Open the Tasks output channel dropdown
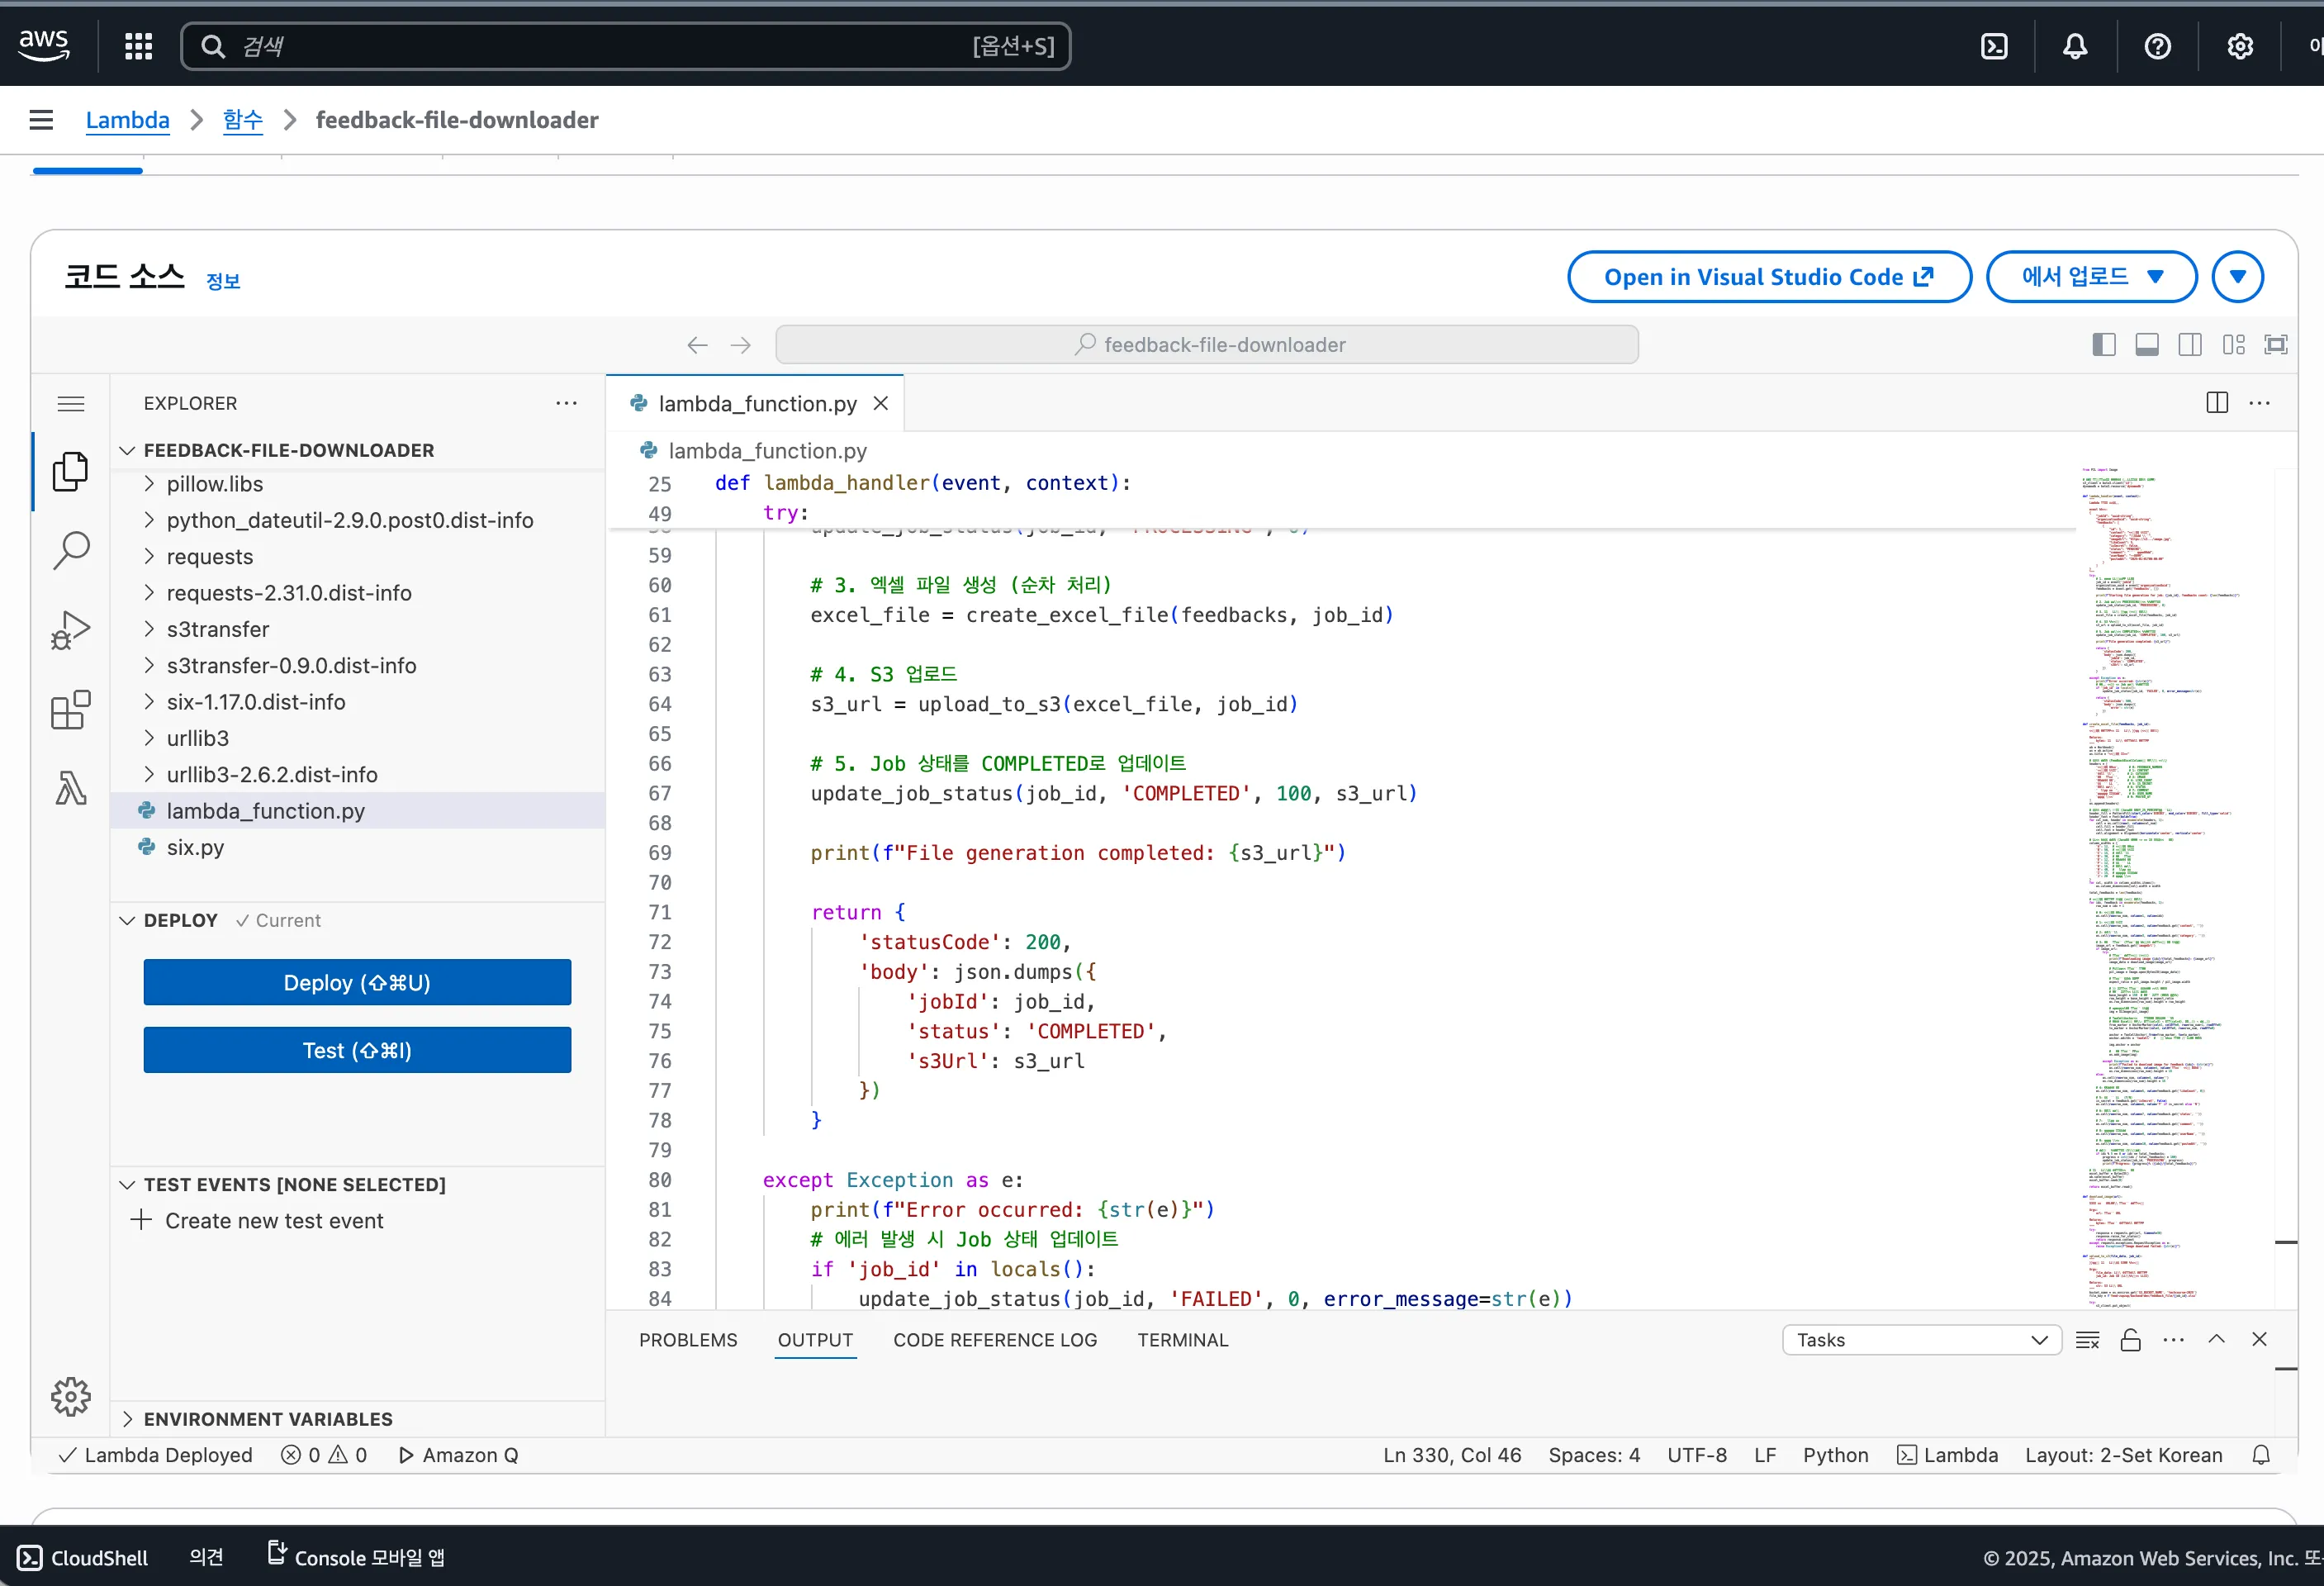 tap(1921, 1340)
